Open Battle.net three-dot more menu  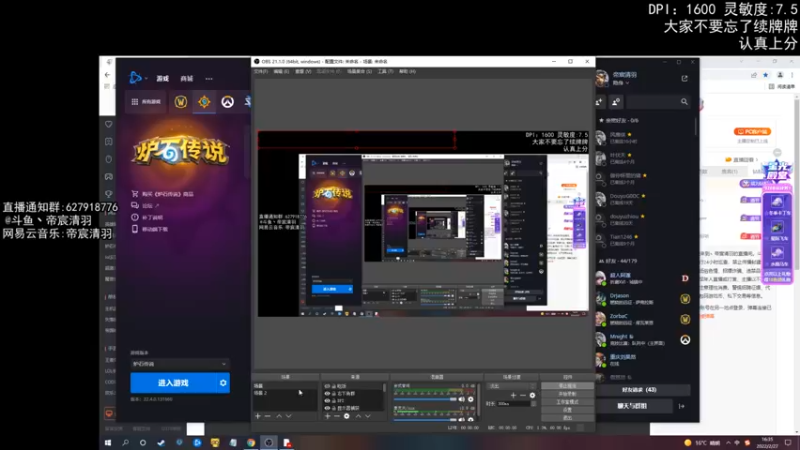(209, 79)
